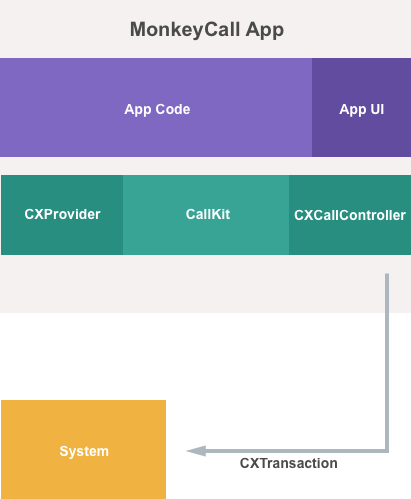The height and width of the screenshot is (499, 411).
Task: Click the CXTransaction arrow label
Action: point(289,463)
